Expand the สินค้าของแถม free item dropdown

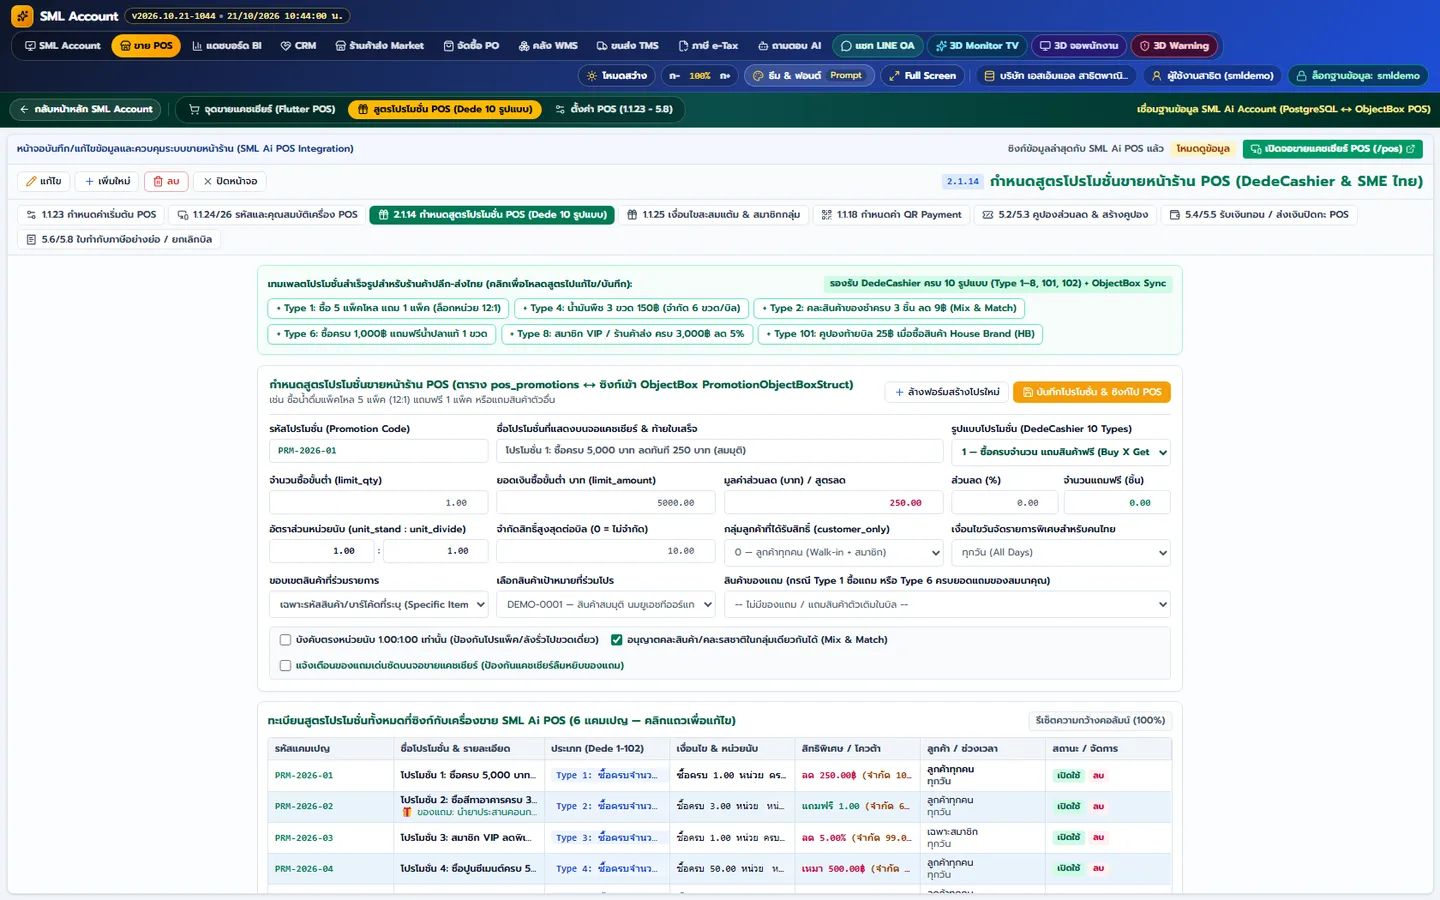947,604
